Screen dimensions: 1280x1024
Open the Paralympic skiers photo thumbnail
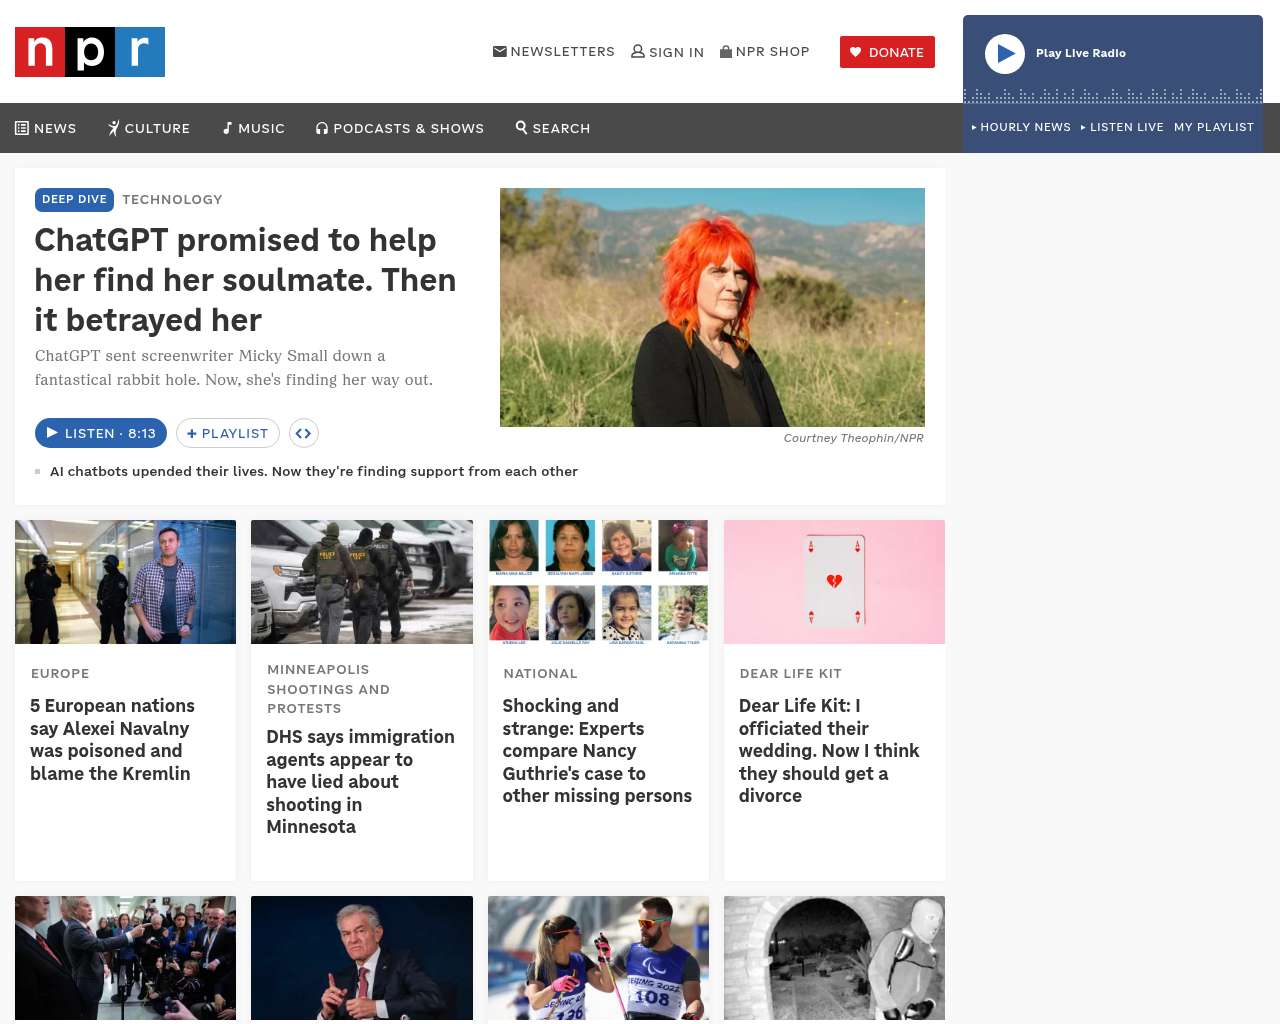pyautogui.click(x=598, y=958)
